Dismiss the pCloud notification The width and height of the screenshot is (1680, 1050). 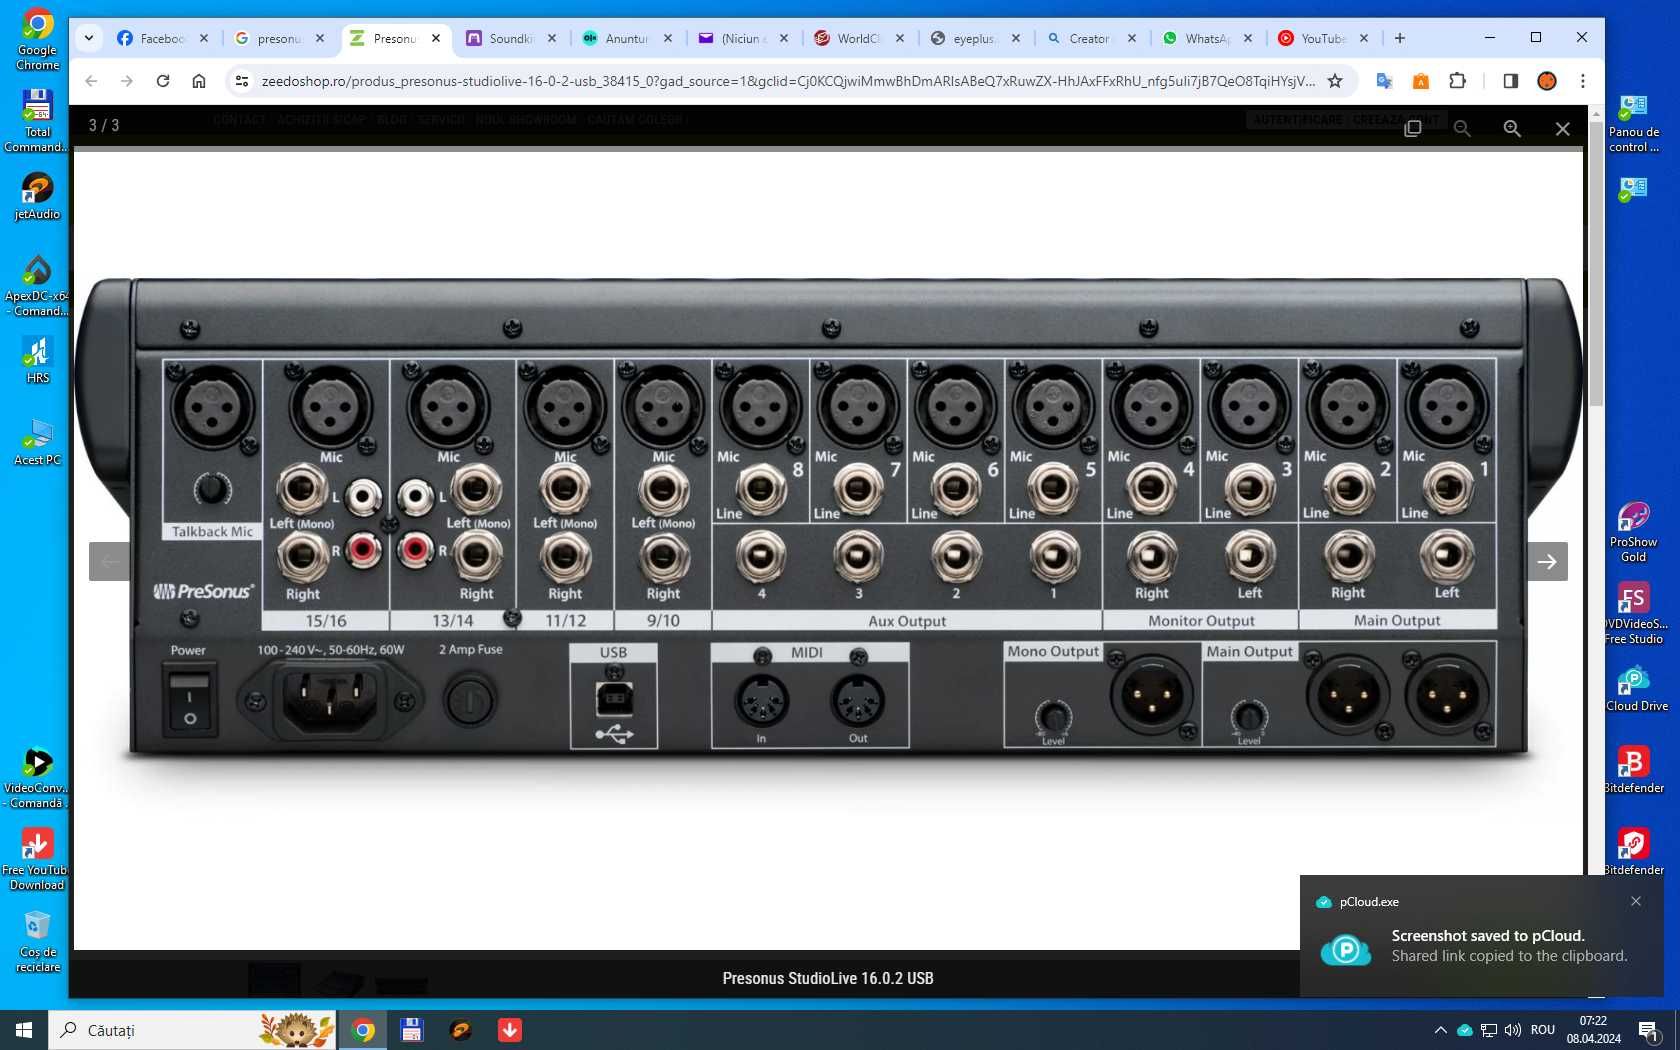(1636, 901)
